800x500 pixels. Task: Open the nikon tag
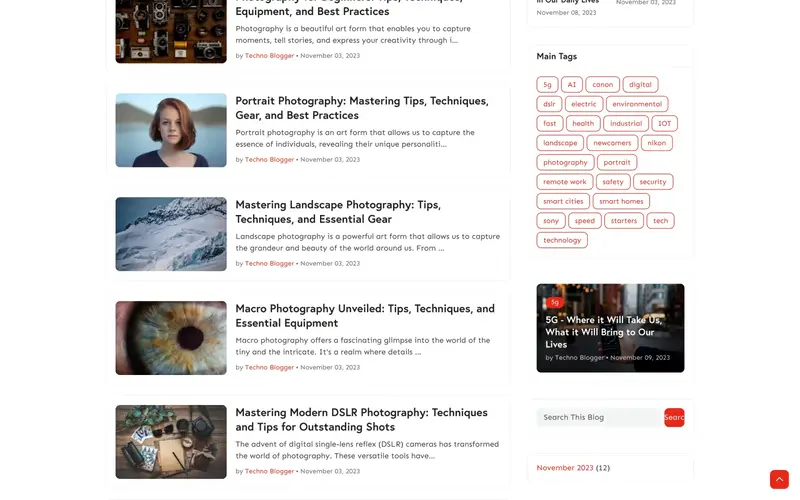[x=657, y=143]
